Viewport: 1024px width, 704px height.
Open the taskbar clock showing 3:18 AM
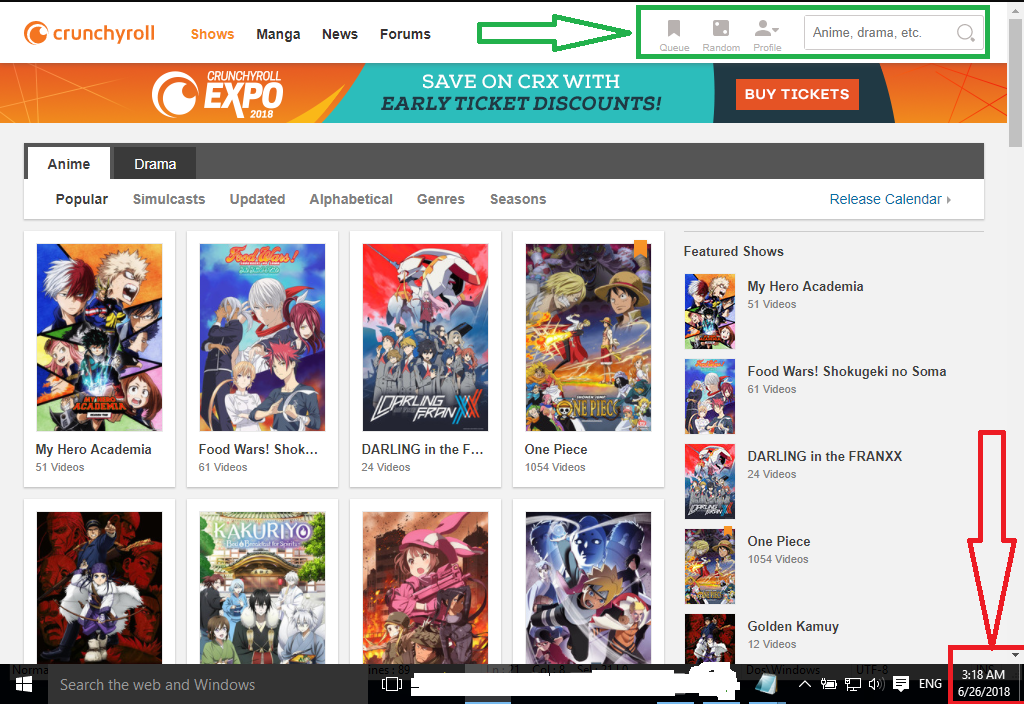[983, 683]
